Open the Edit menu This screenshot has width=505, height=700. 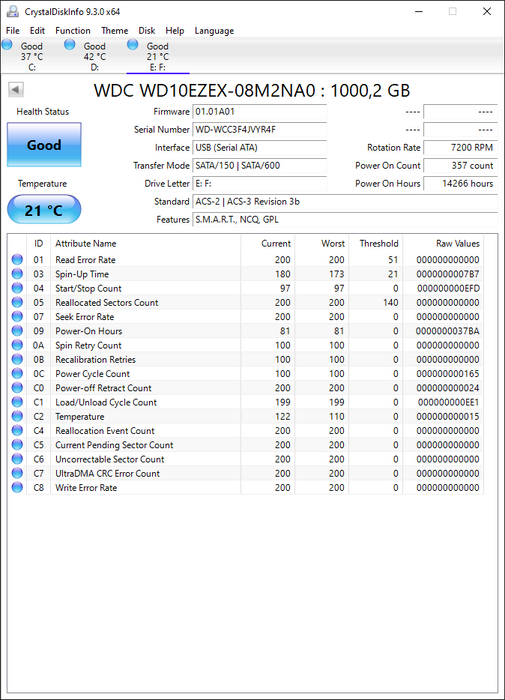tap(37, 30)
